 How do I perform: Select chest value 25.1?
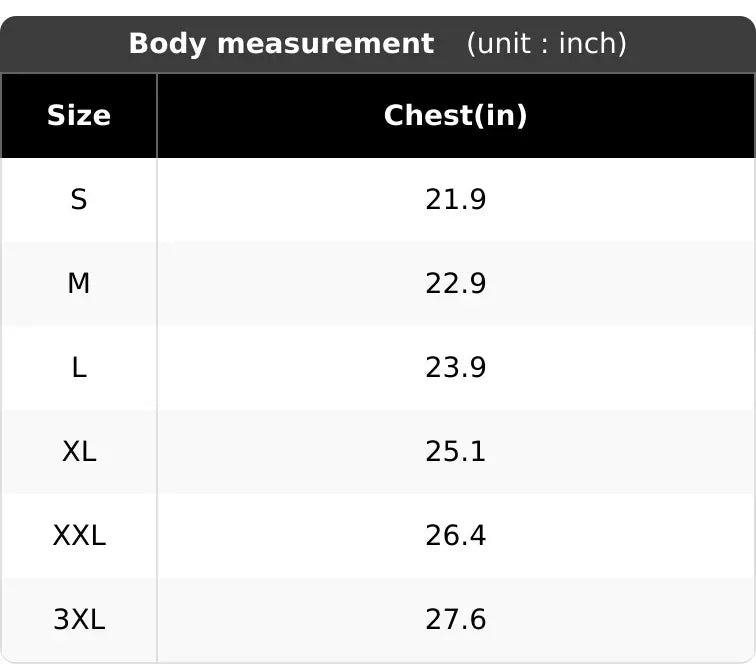coord(456,452)
